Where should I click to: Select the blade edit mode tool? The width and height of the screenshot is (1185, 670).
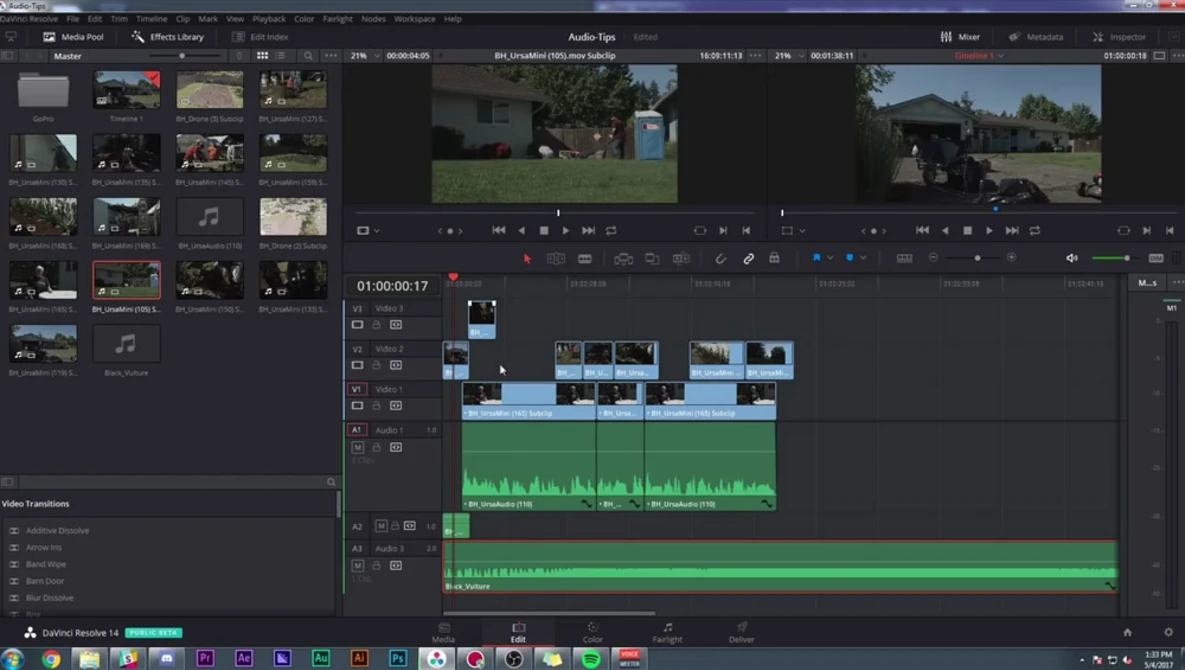(x=585, y=258)
